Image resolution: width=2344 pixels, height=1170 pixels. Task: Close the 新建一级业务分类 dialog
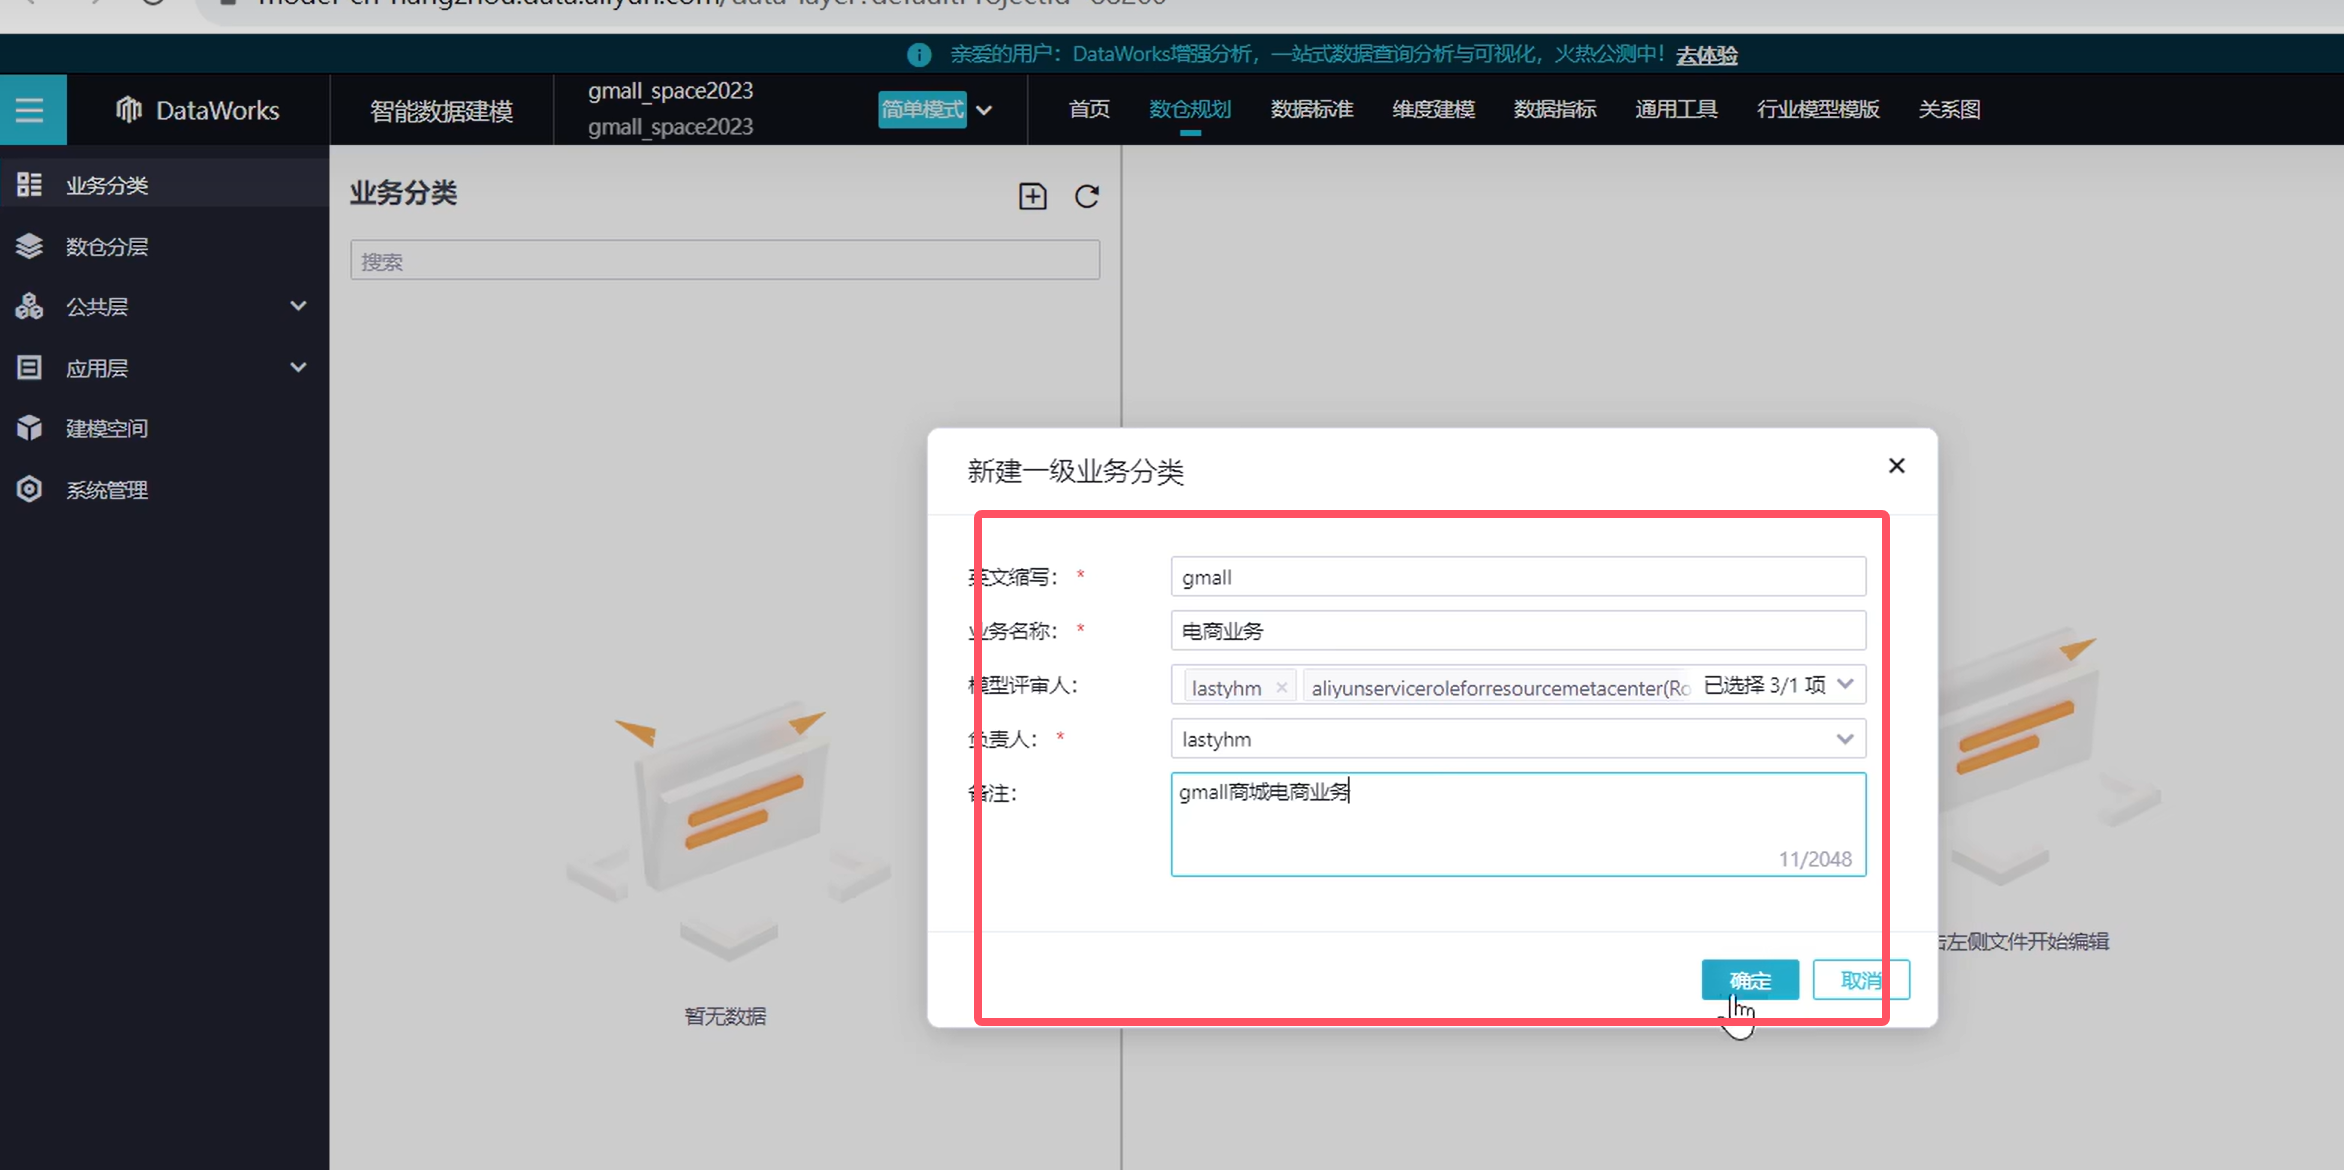(1896, 466)
